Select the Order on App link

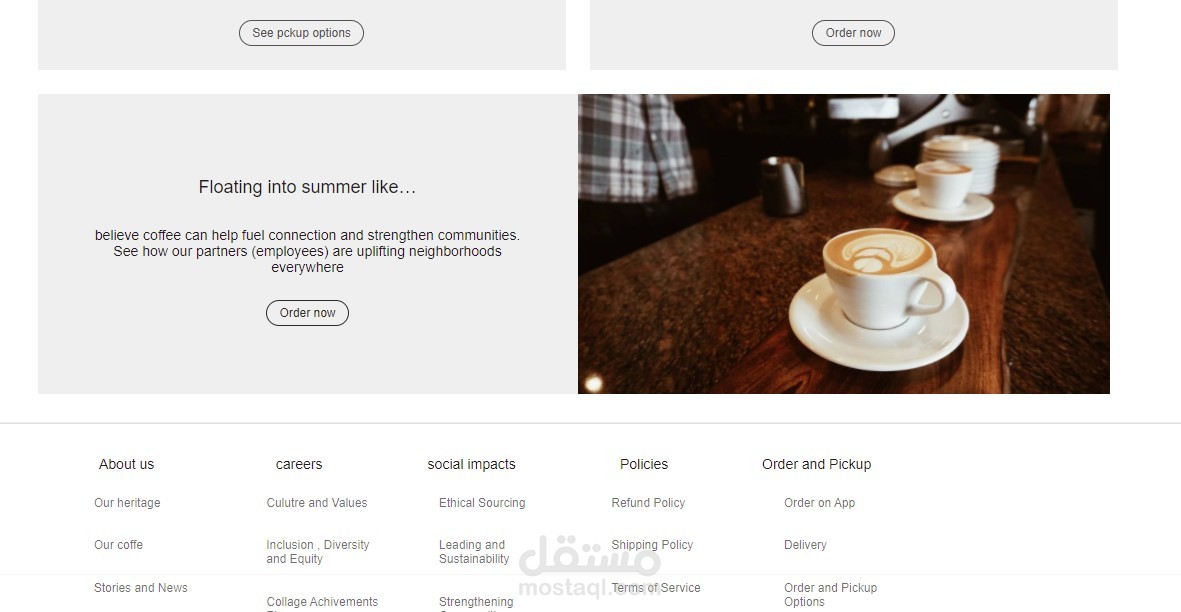coord(819,503)
